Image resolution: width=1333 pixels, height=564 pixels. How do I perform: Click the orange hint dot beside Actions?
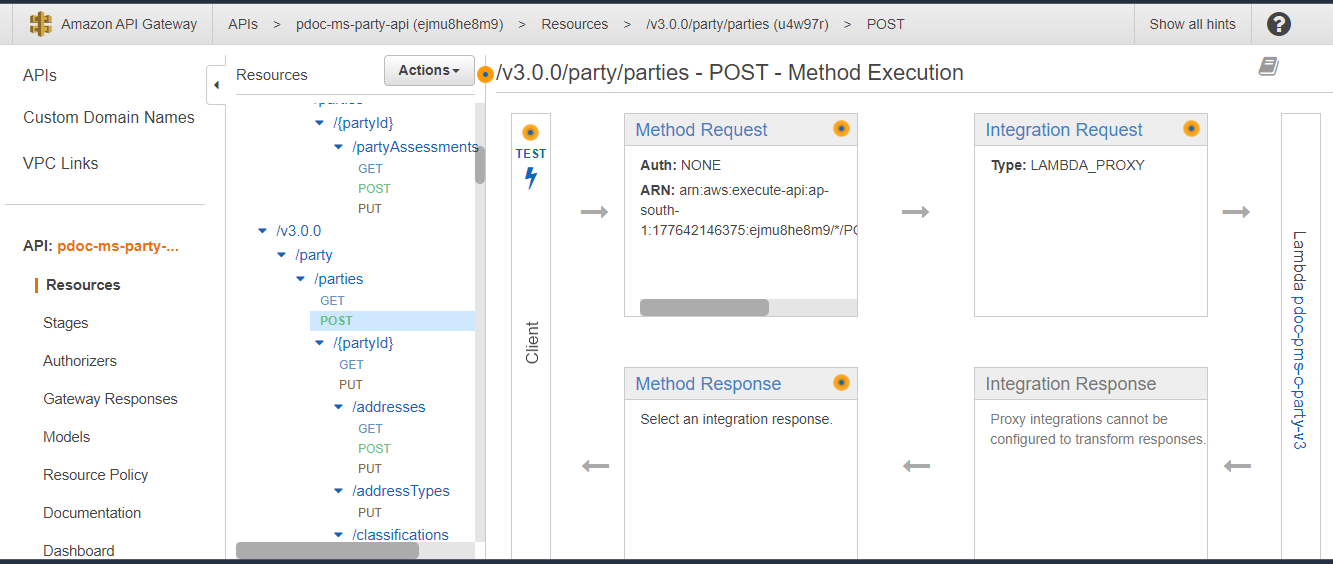[x=486, y=74]
